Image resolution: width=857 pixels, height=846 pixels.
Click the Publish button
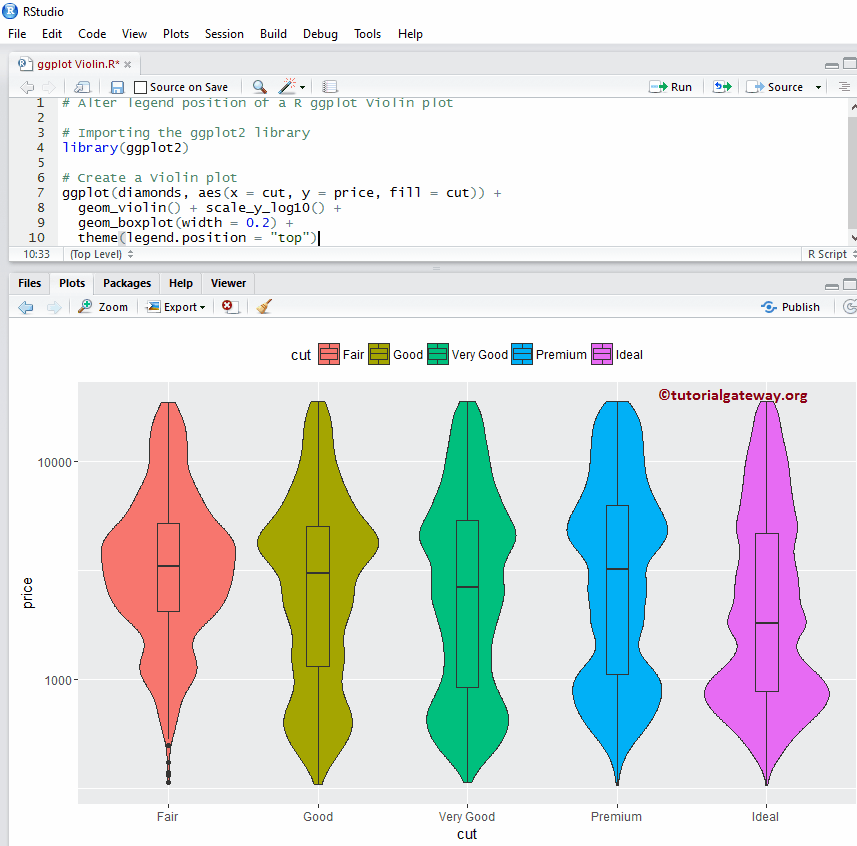coord(791,306)
